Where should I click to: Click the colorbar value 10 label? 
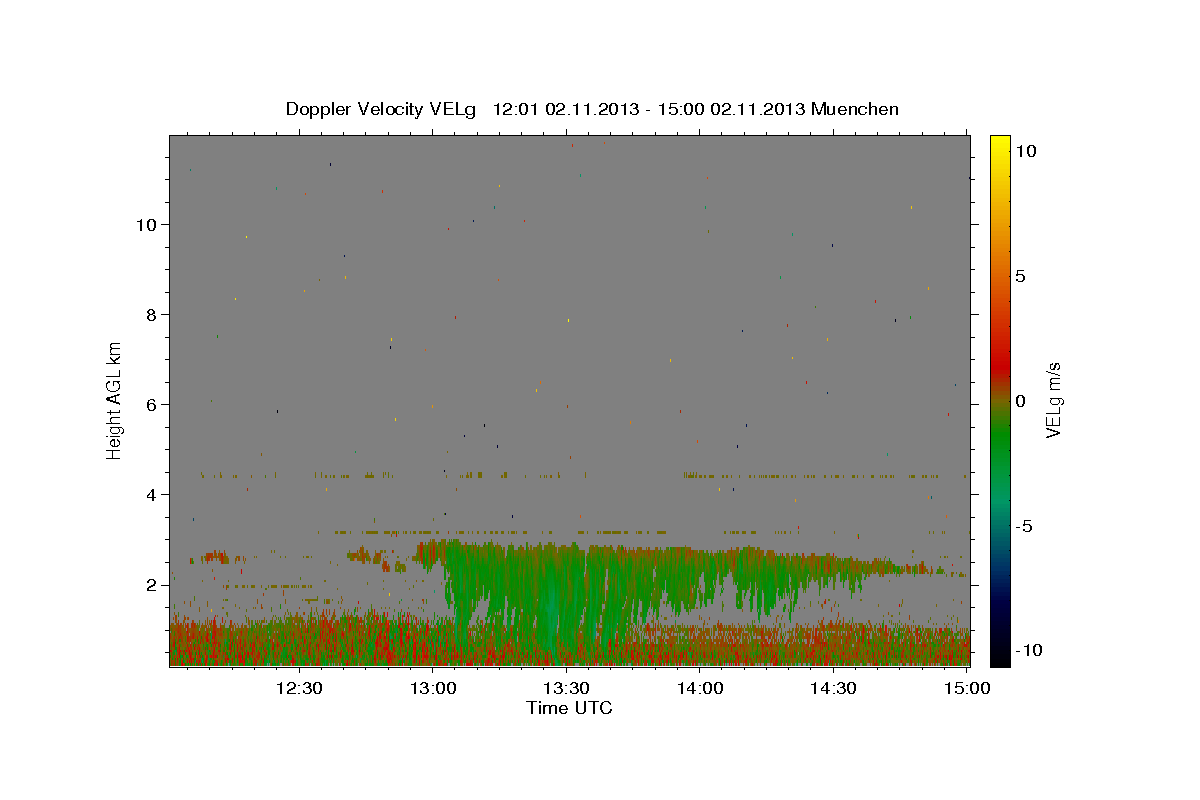point(1026,151)
